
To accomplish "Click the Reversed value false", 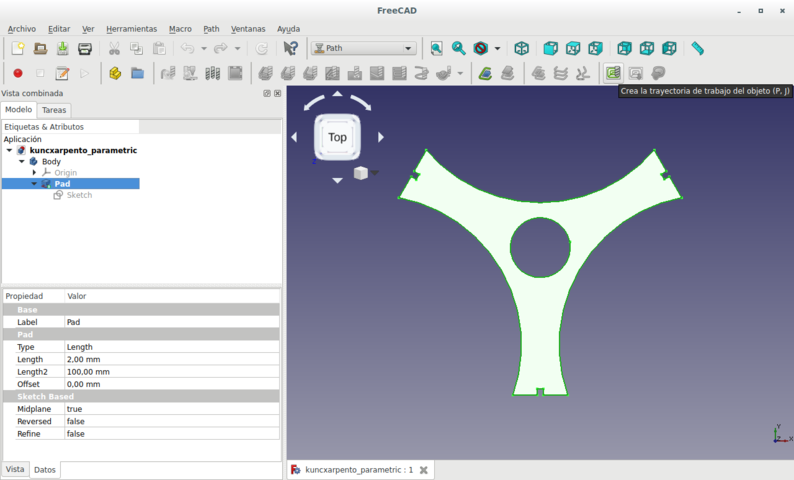I will (172, 421).
